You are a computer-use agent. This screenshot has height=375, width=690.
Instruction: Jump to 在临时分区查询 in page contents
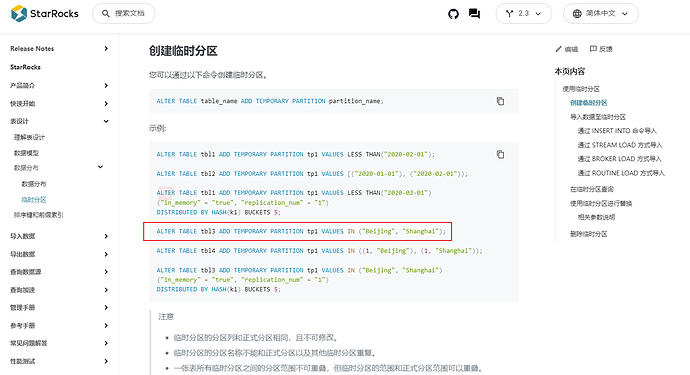(592, 189)
